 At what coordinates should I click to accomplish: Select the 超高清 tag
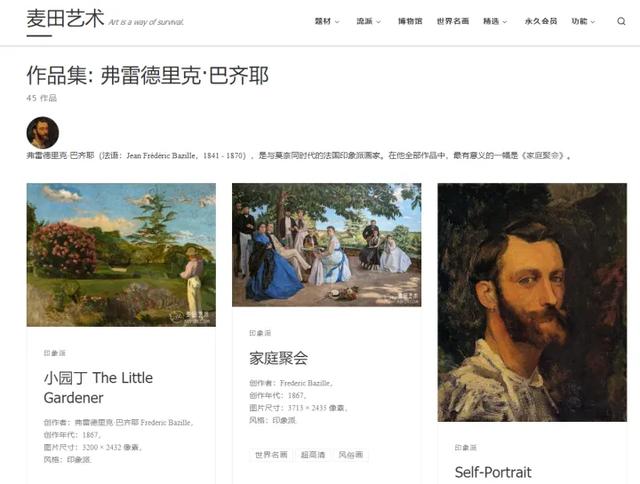[313, 455]
